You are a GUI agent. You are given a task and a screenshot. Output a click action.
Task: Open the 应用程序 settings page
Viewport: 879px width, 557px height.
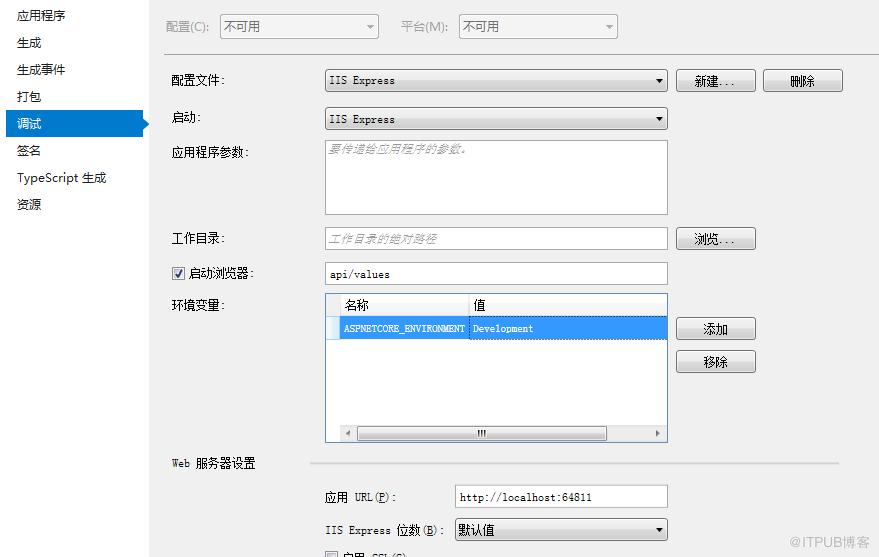click(41, 16)
